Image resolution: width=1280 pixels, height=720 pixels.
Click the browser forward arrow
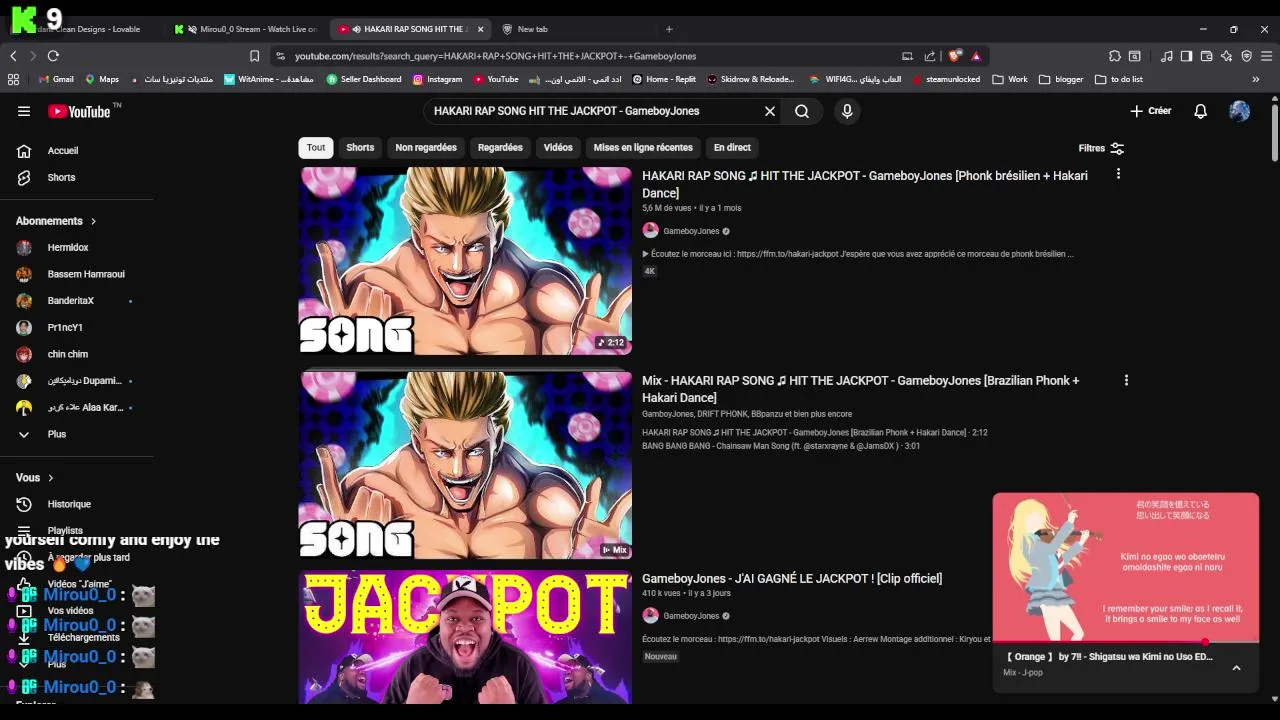33,56
